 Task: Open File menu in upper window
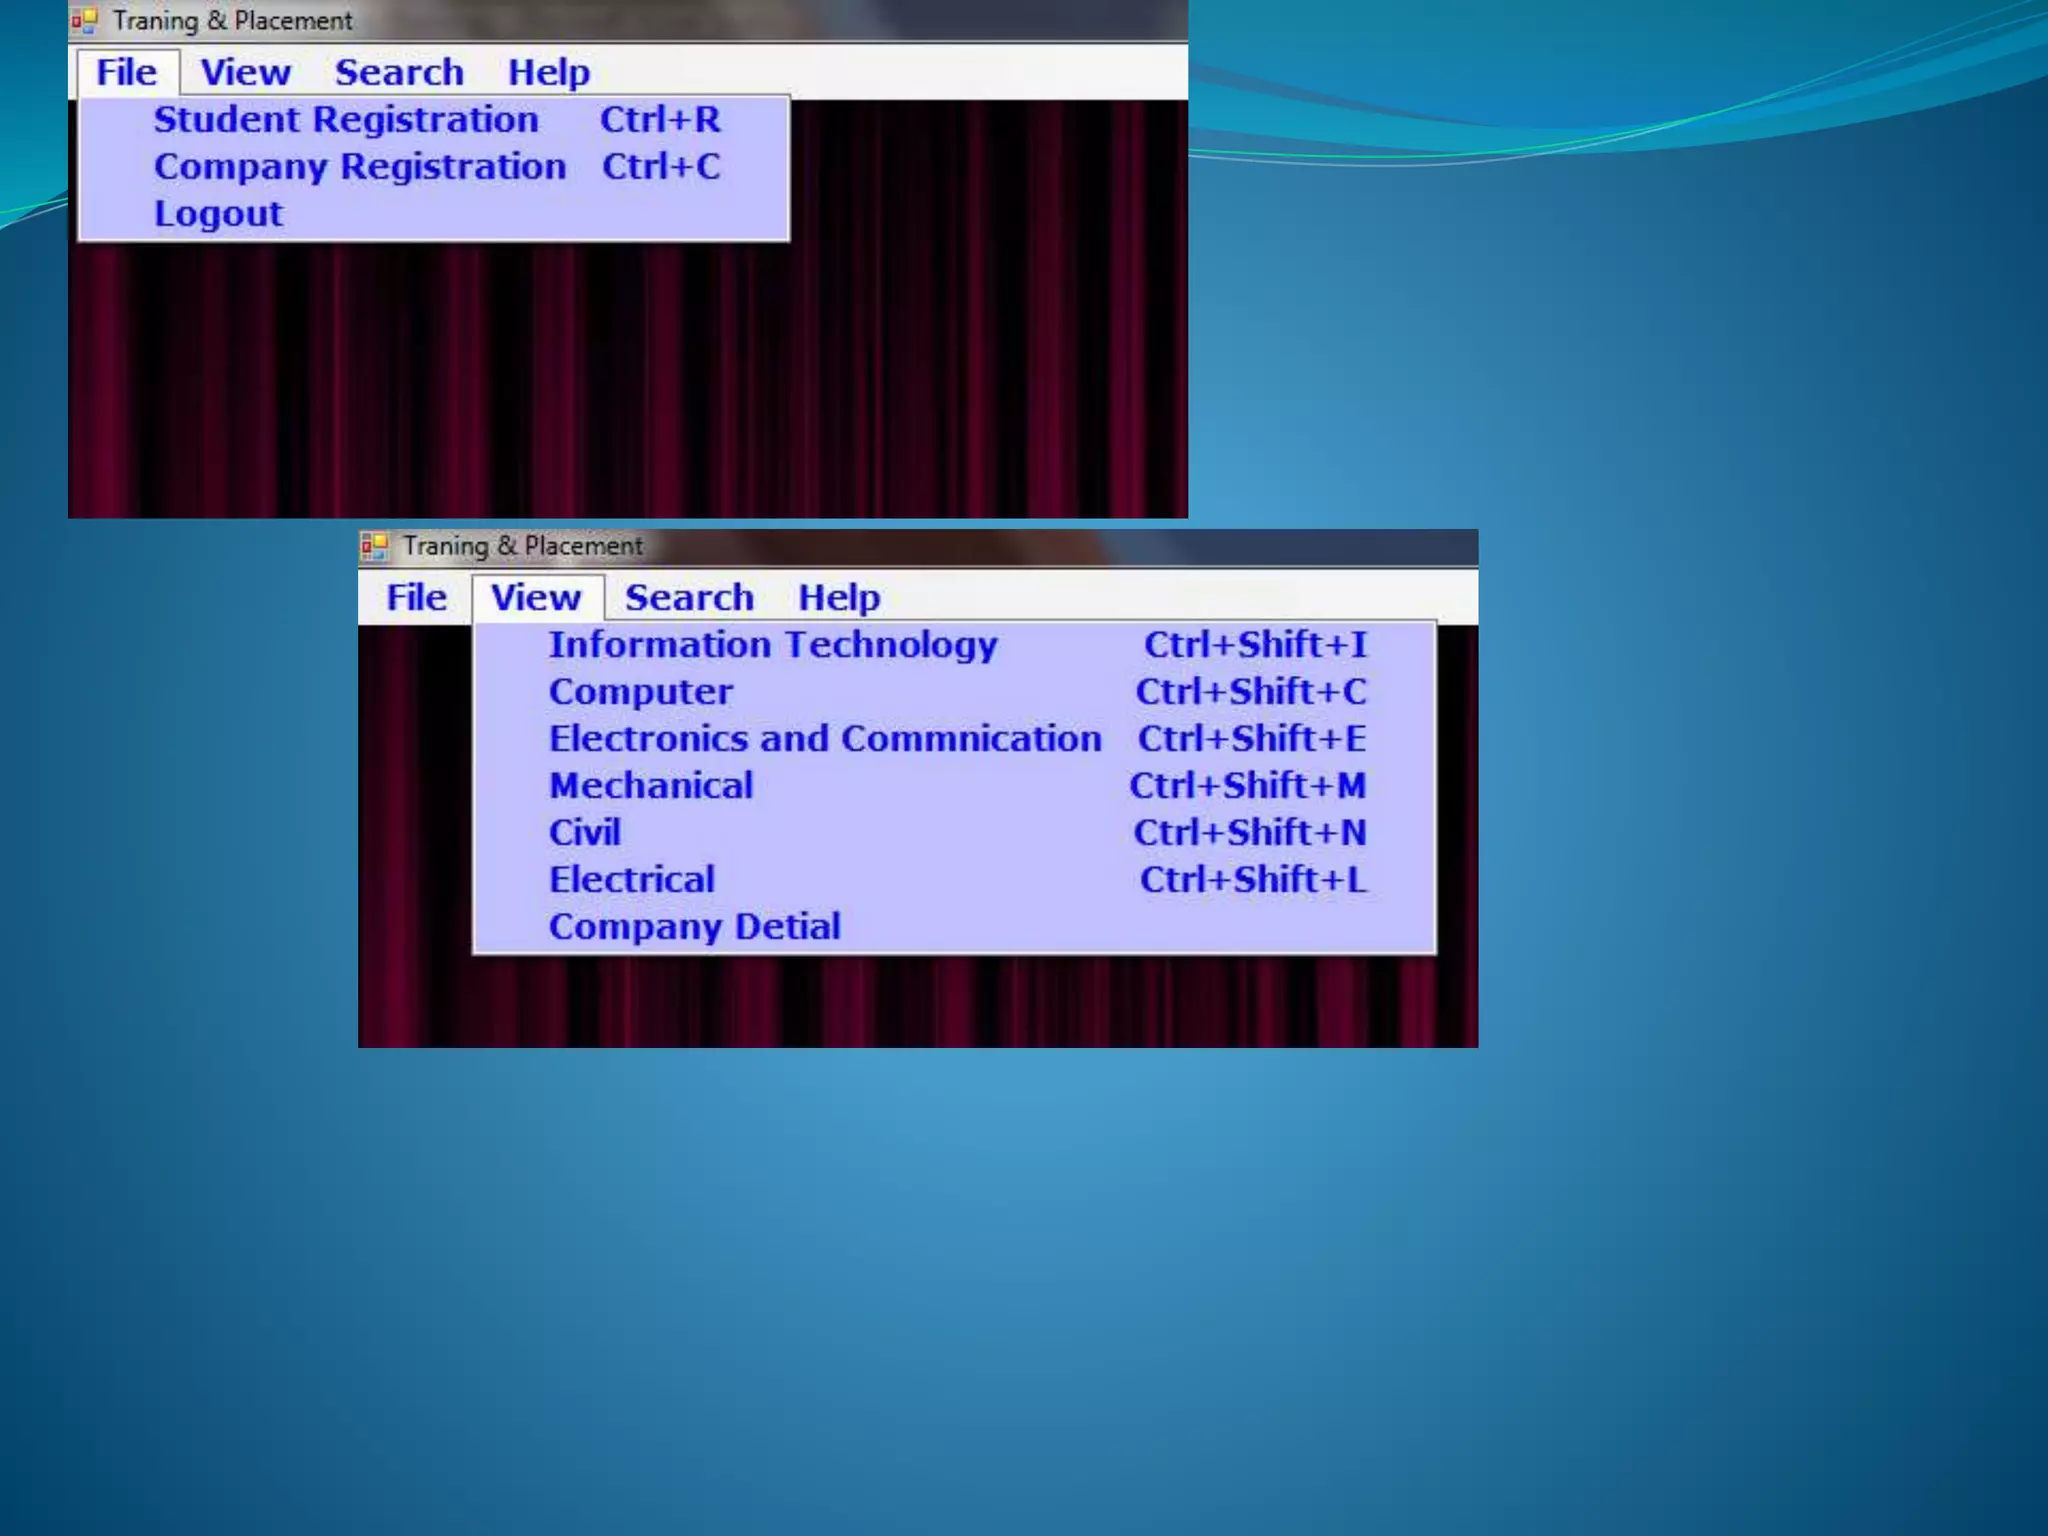pyautogui.click(x=127, y=73)
